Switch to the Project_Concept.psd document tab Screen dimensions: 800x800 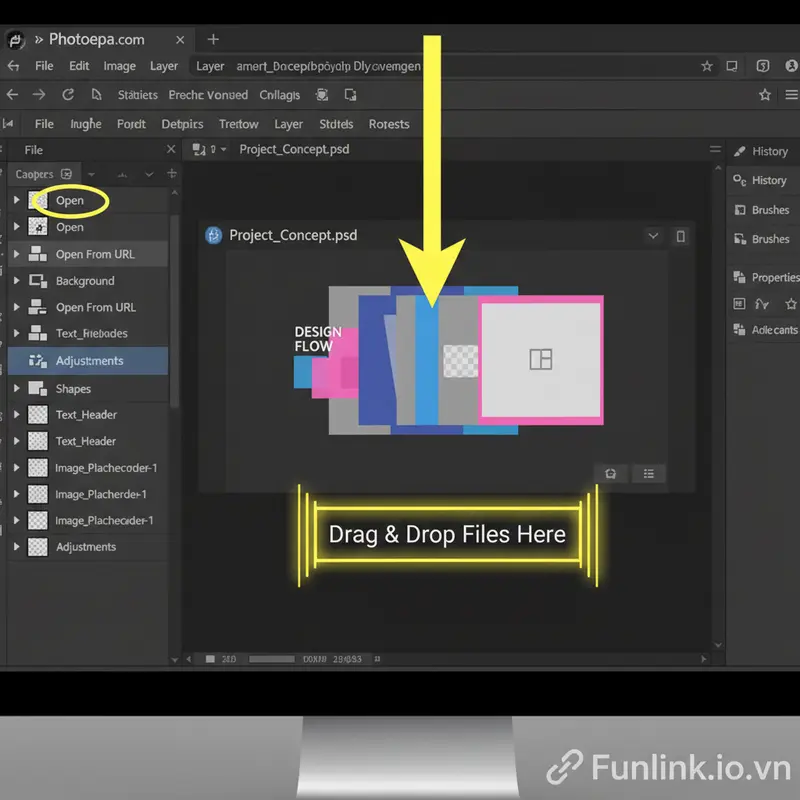point(294,149)
